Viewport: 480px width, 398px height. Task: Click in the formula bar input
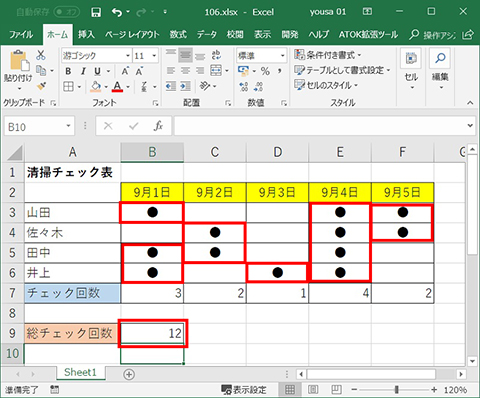coord(320,126)
